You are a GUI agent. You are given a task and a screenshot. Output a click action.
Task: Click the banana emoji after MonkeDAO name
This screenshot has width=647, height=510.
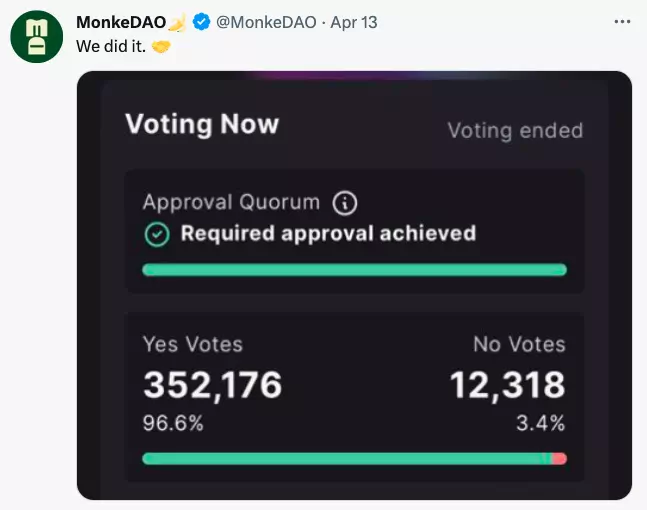click(178, 22)
